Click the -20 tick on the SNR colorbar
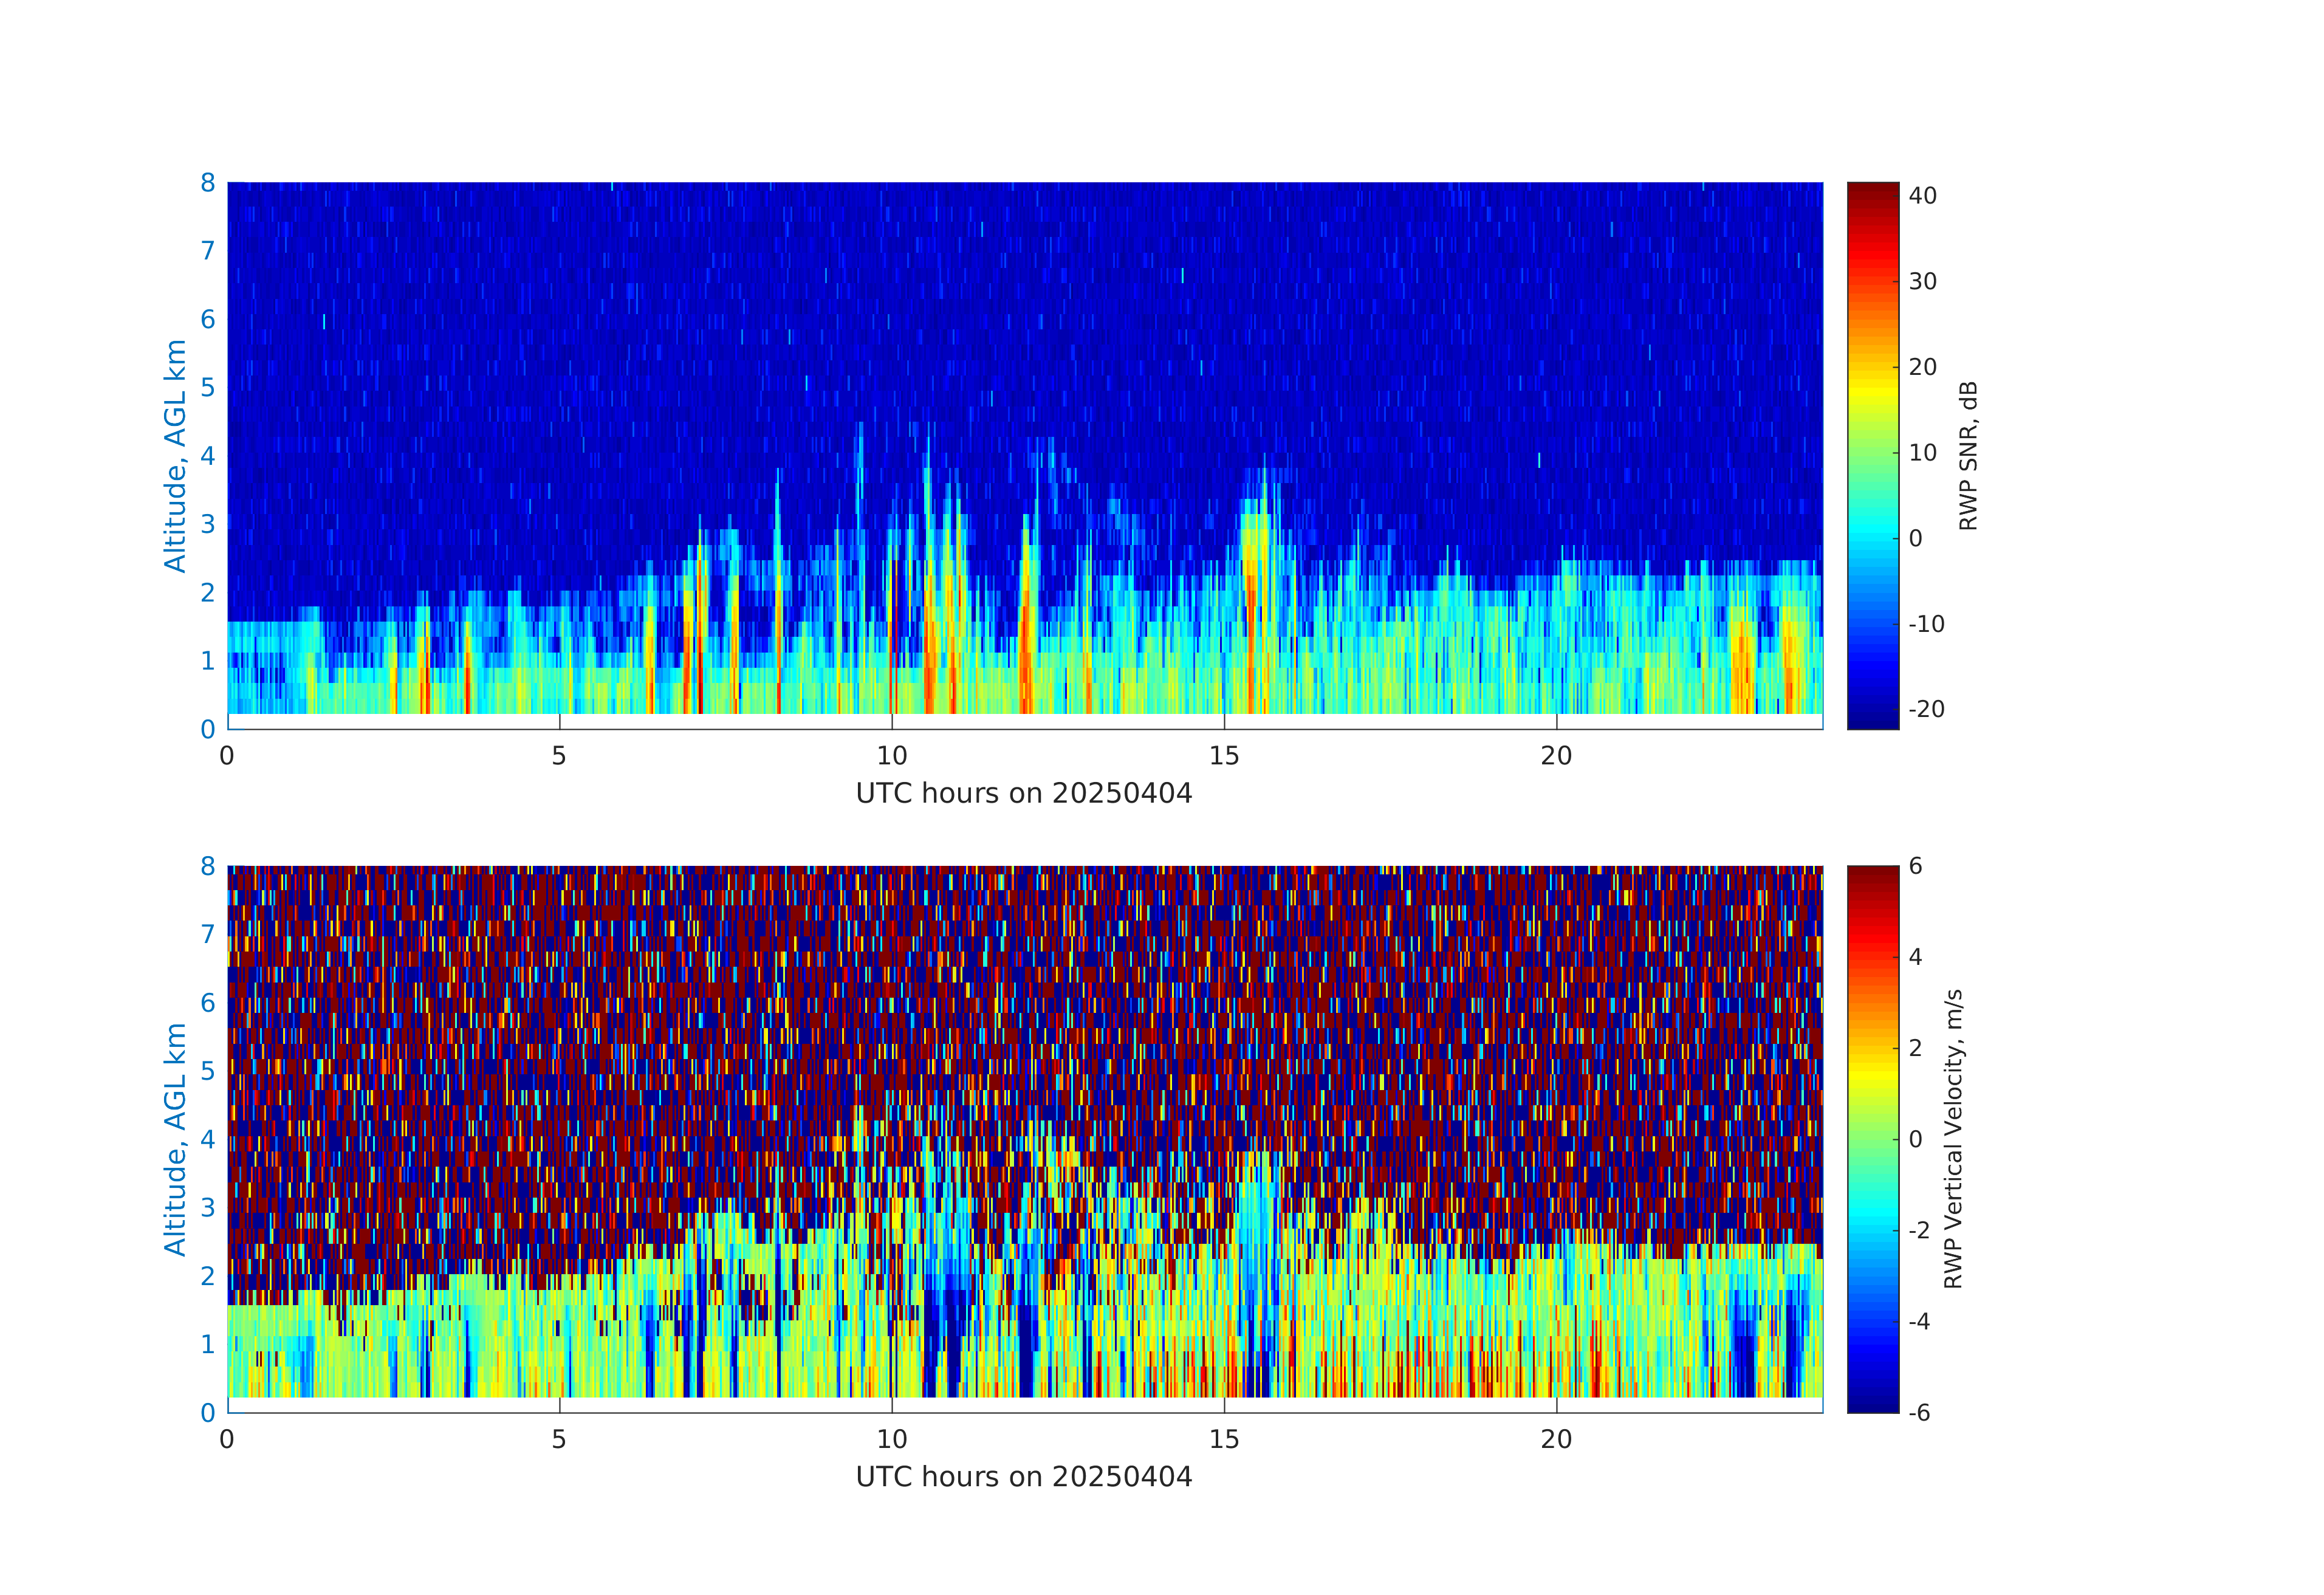This screenshot has height=1595, width=2324. coord(1926,709)
